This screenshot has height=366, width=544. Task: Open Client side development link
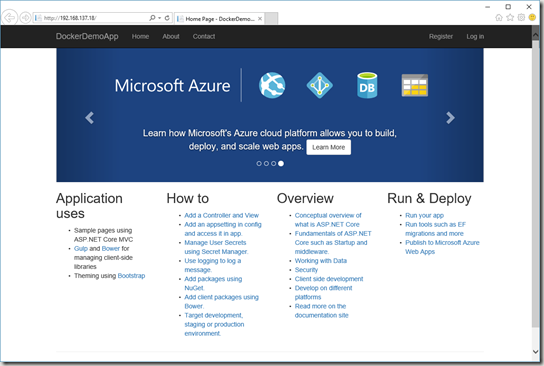[x=329, y=279]
